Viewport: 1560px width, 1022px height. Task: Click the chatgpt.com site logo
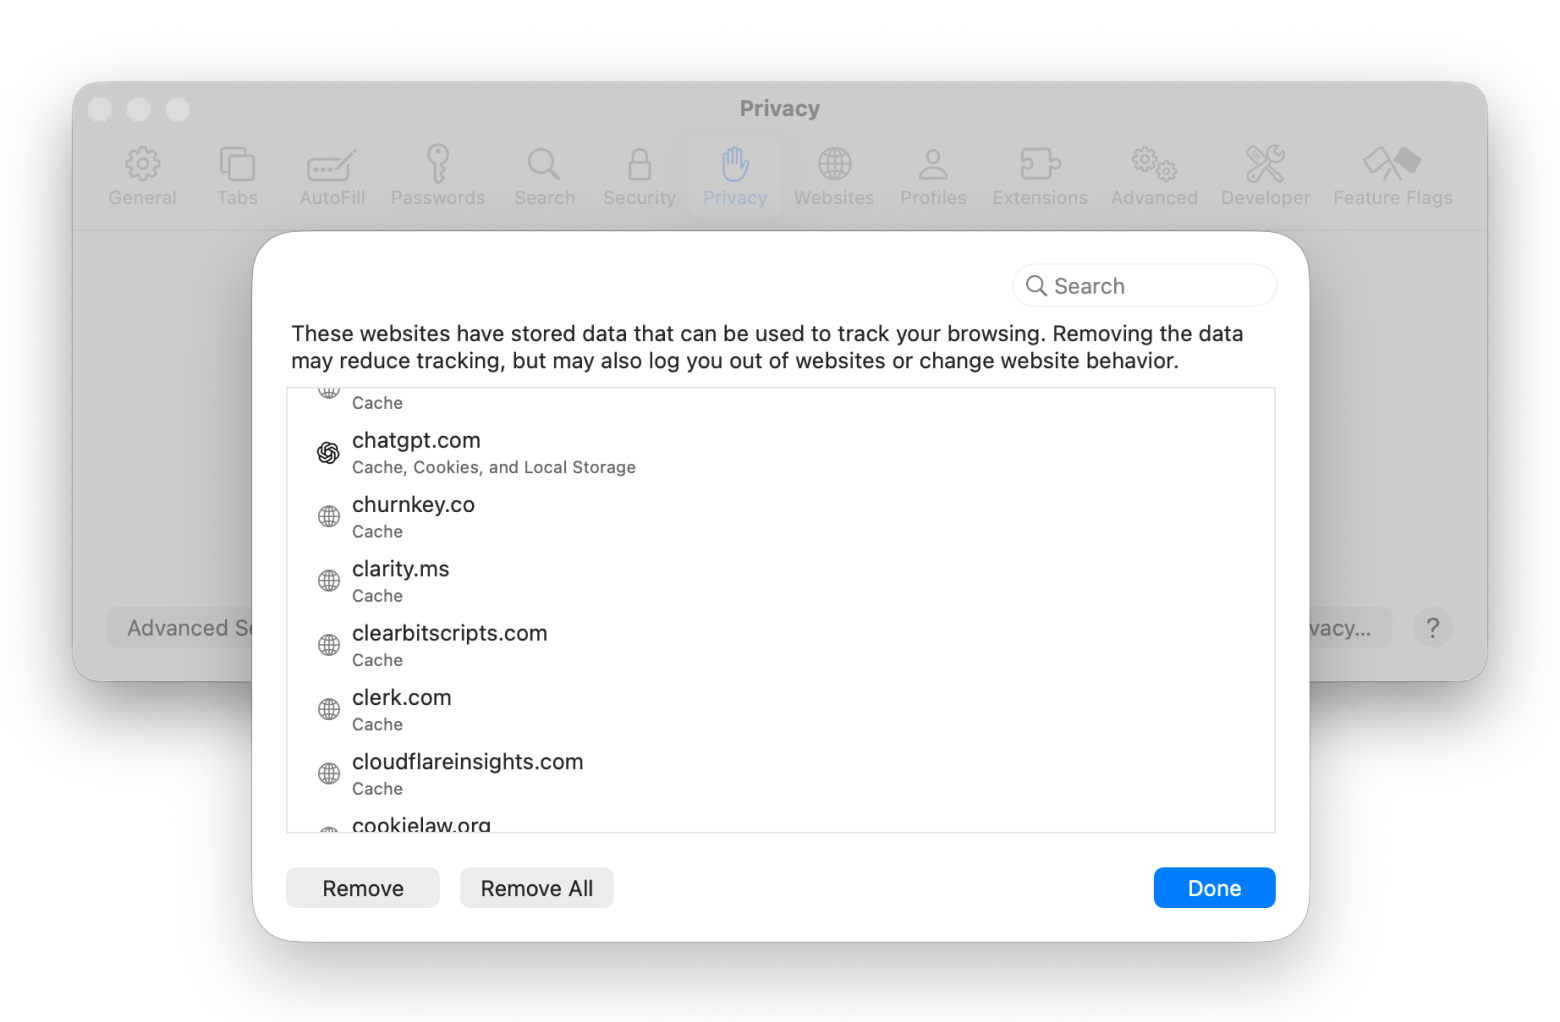[328, 452]
